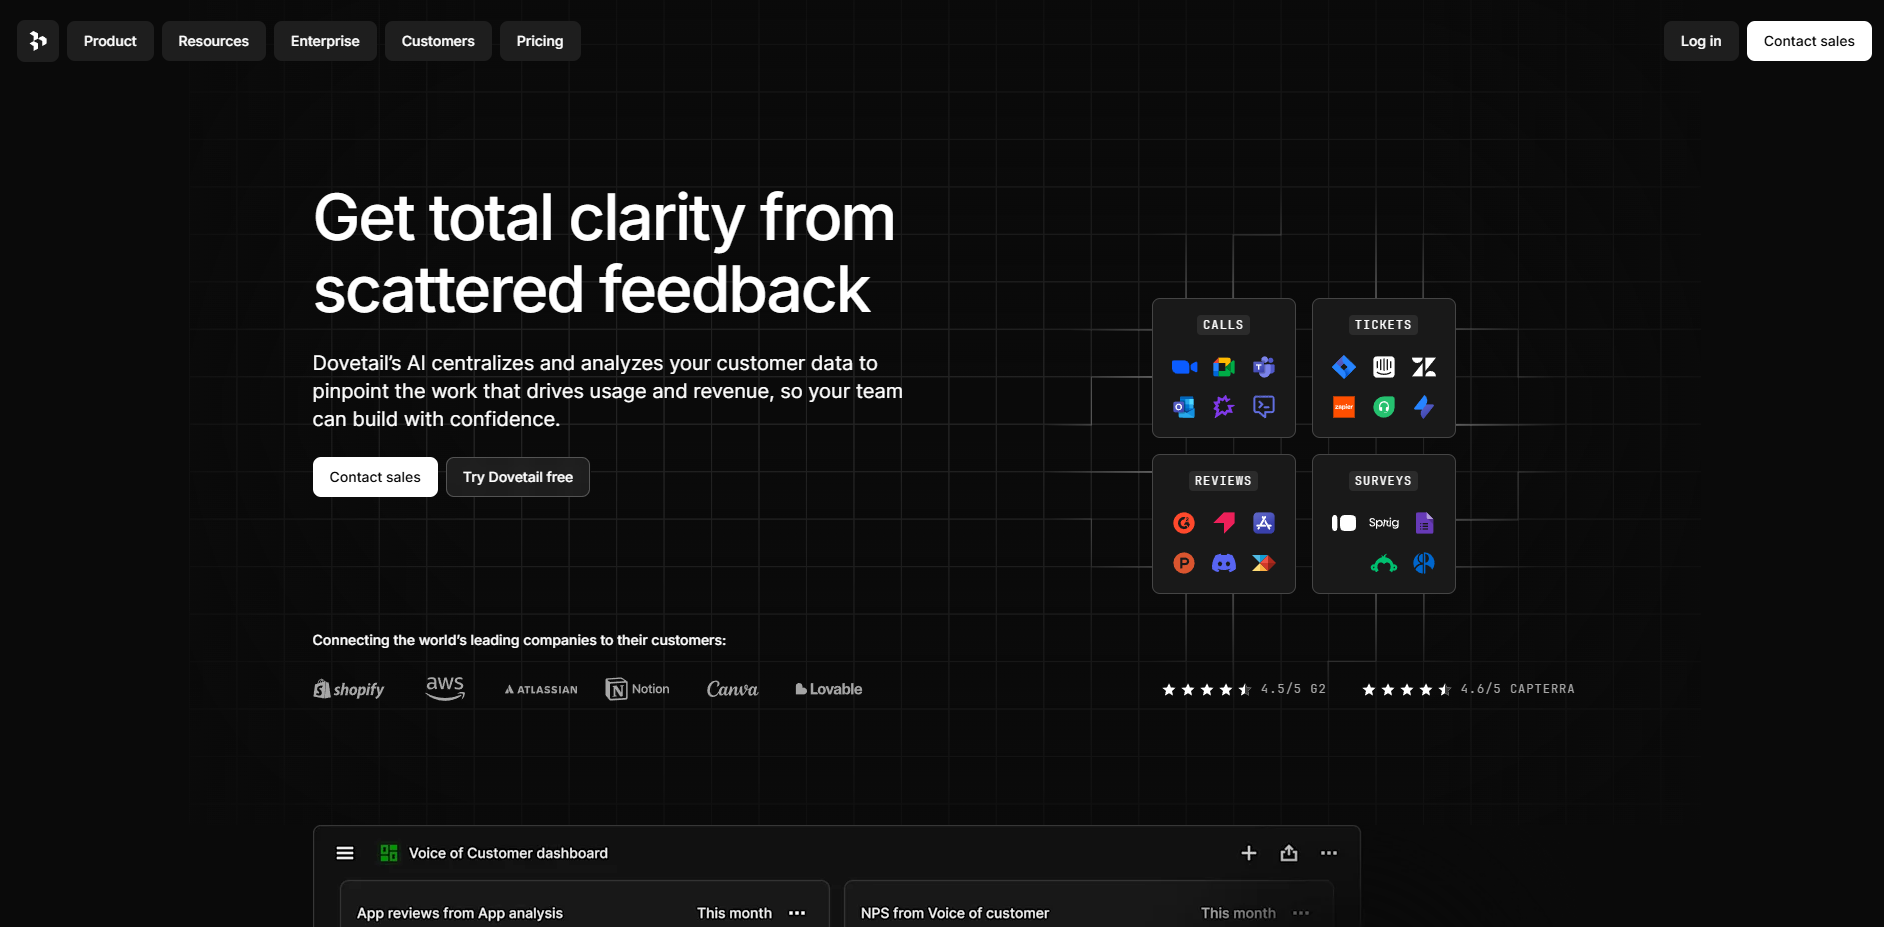Image resolution: width=1884 pixels, height=927 pixels.
Task: Click the Dovetail logo home icon
Action: click(x=38, y=41)
